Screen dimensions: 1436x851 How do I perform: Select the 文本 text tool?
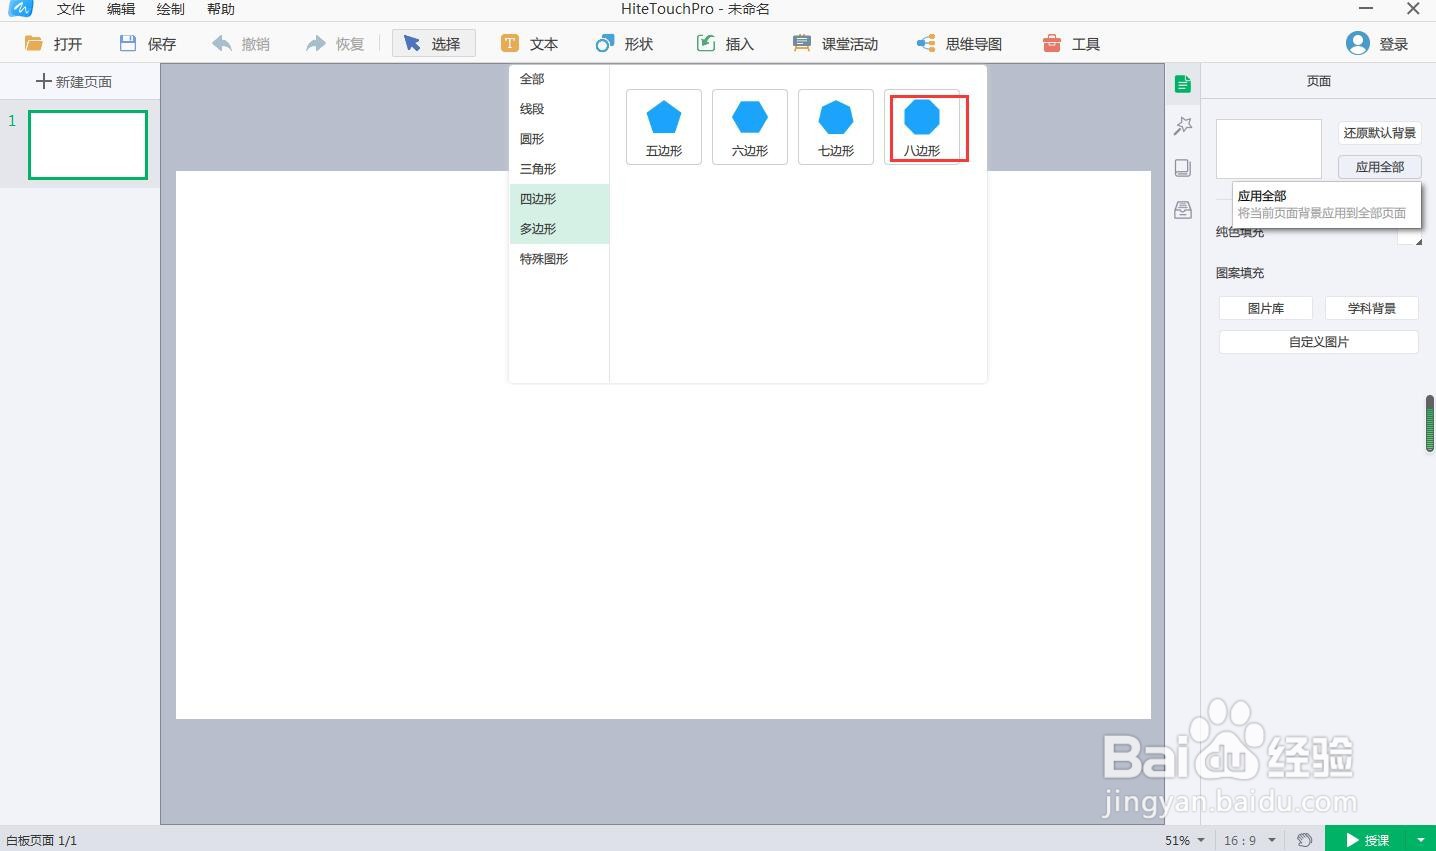[x=530, y=44]
